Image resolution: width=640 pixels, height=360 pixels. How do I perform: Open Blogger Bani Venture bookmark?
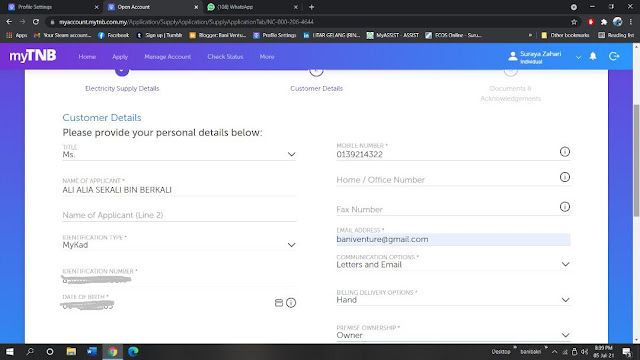pyautogui.click(x=218, y=36)
